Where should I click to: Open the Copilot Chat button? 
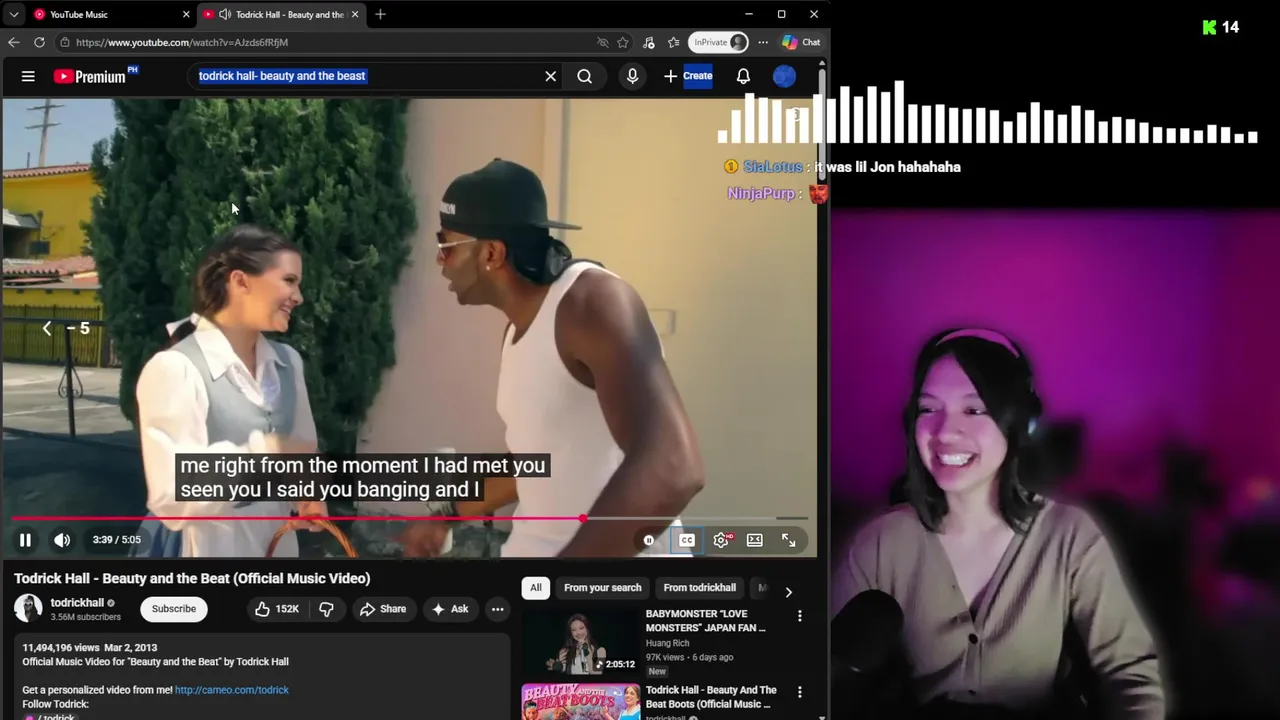[801, 42]
